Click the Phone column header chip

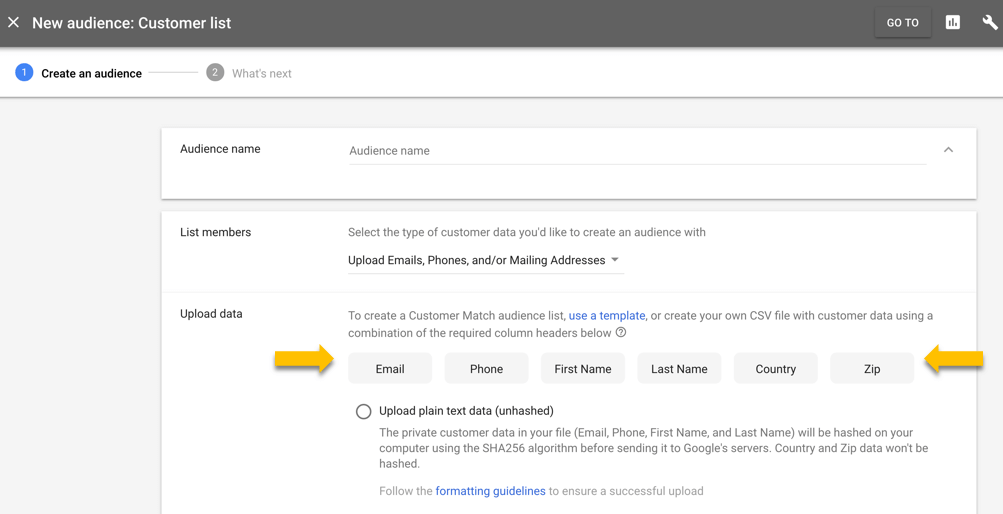[x=486, y=369]
